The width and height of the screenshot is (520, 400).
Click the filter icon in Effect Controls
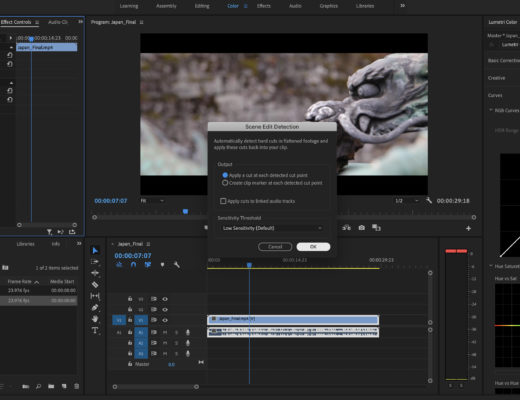pos(49,232)
